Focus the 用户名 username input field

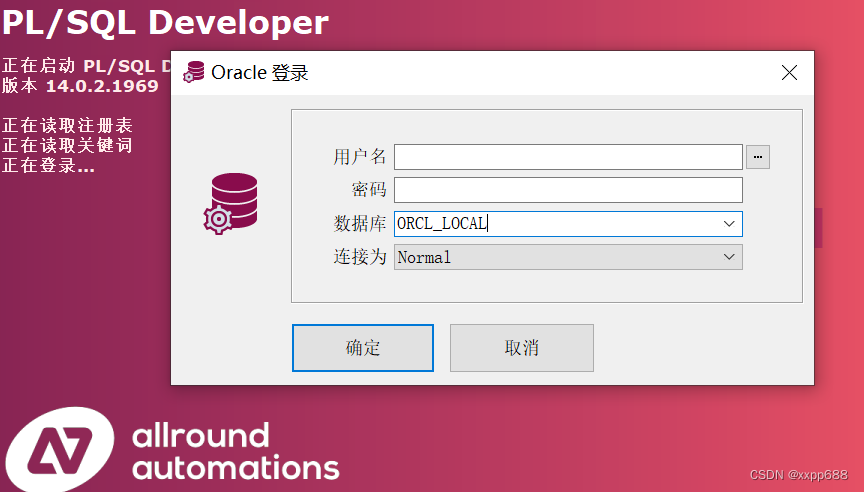568,157
